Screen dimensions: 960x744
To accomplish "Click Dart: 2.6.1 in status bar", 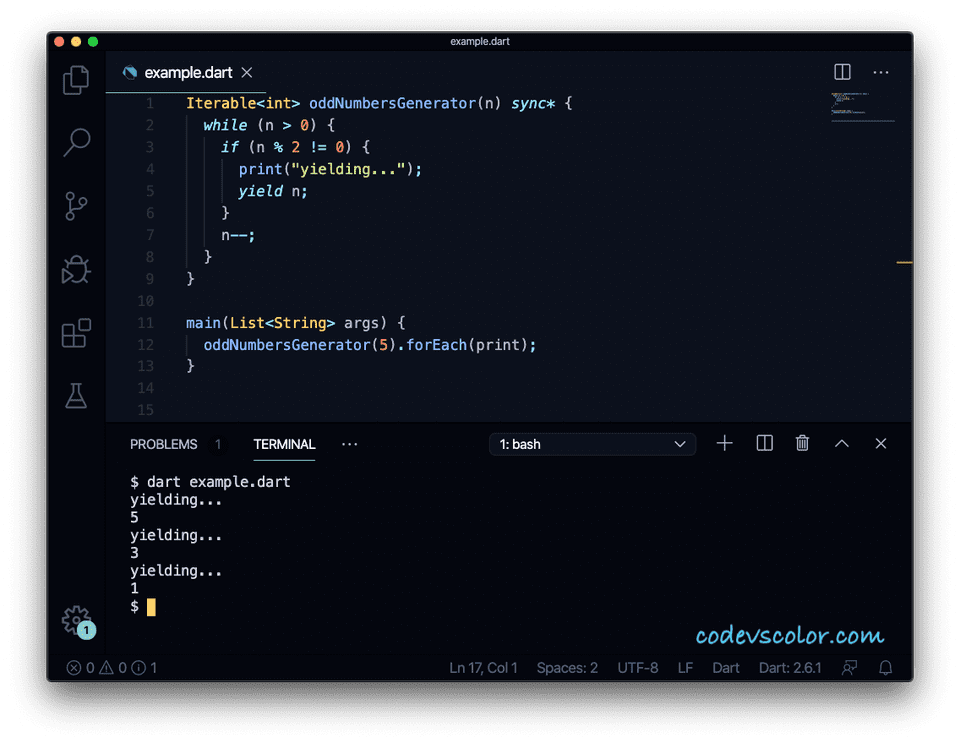I will [x=790, y=668].
